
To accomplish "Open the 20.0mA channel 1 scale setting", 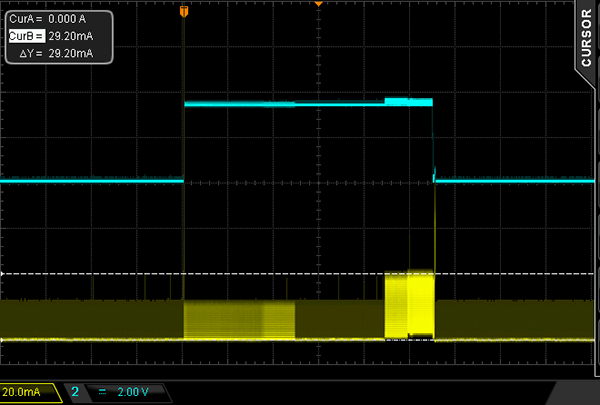I will [27, 392].
